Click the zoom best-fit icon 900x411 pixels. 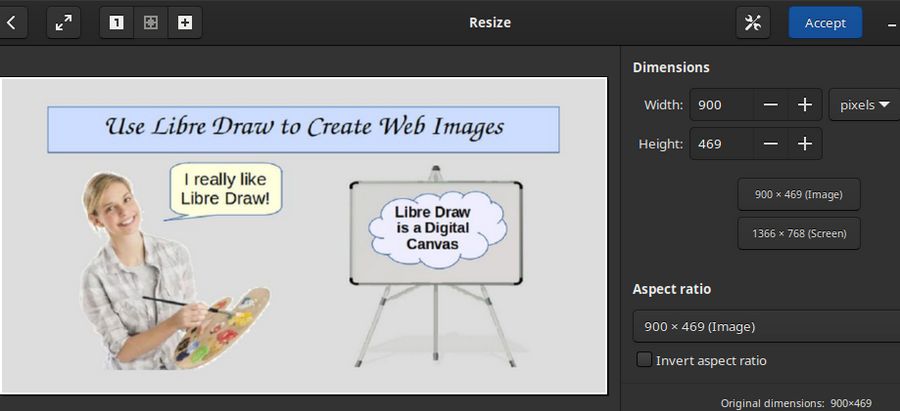pos(151,23)
